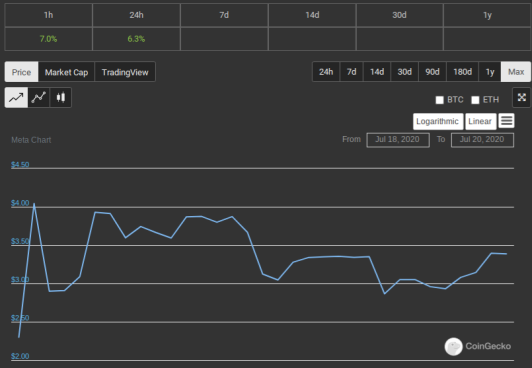This screenshot has height=368, width=532.
Task: Enable the ETH comparison checkbox
Action: pos(475,100)
